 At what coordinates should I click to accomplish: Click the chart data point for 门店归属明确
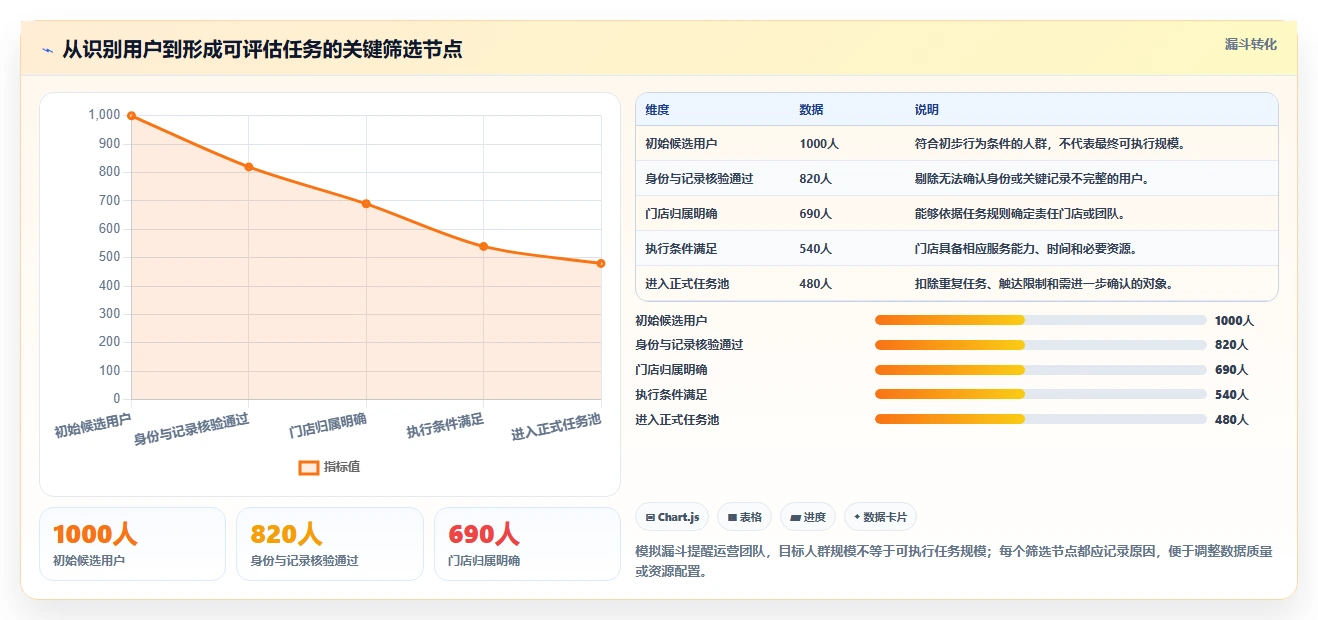click(x=366, y=204)
